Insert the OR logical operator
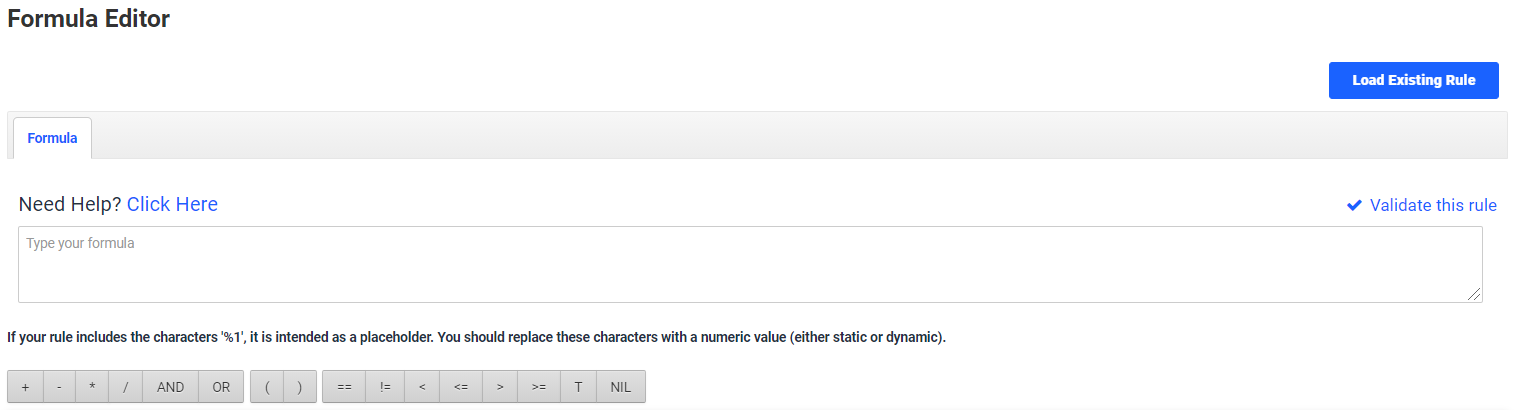 click(221, 387)
